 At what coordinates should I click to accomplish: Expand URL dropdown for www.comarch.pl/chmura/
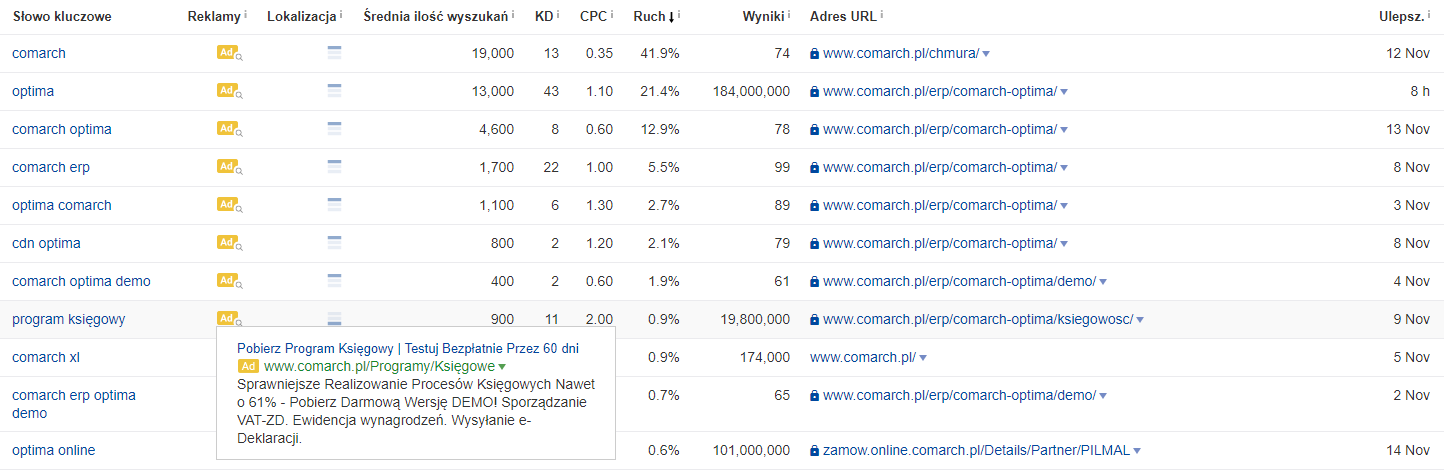(x=986, y=54)
